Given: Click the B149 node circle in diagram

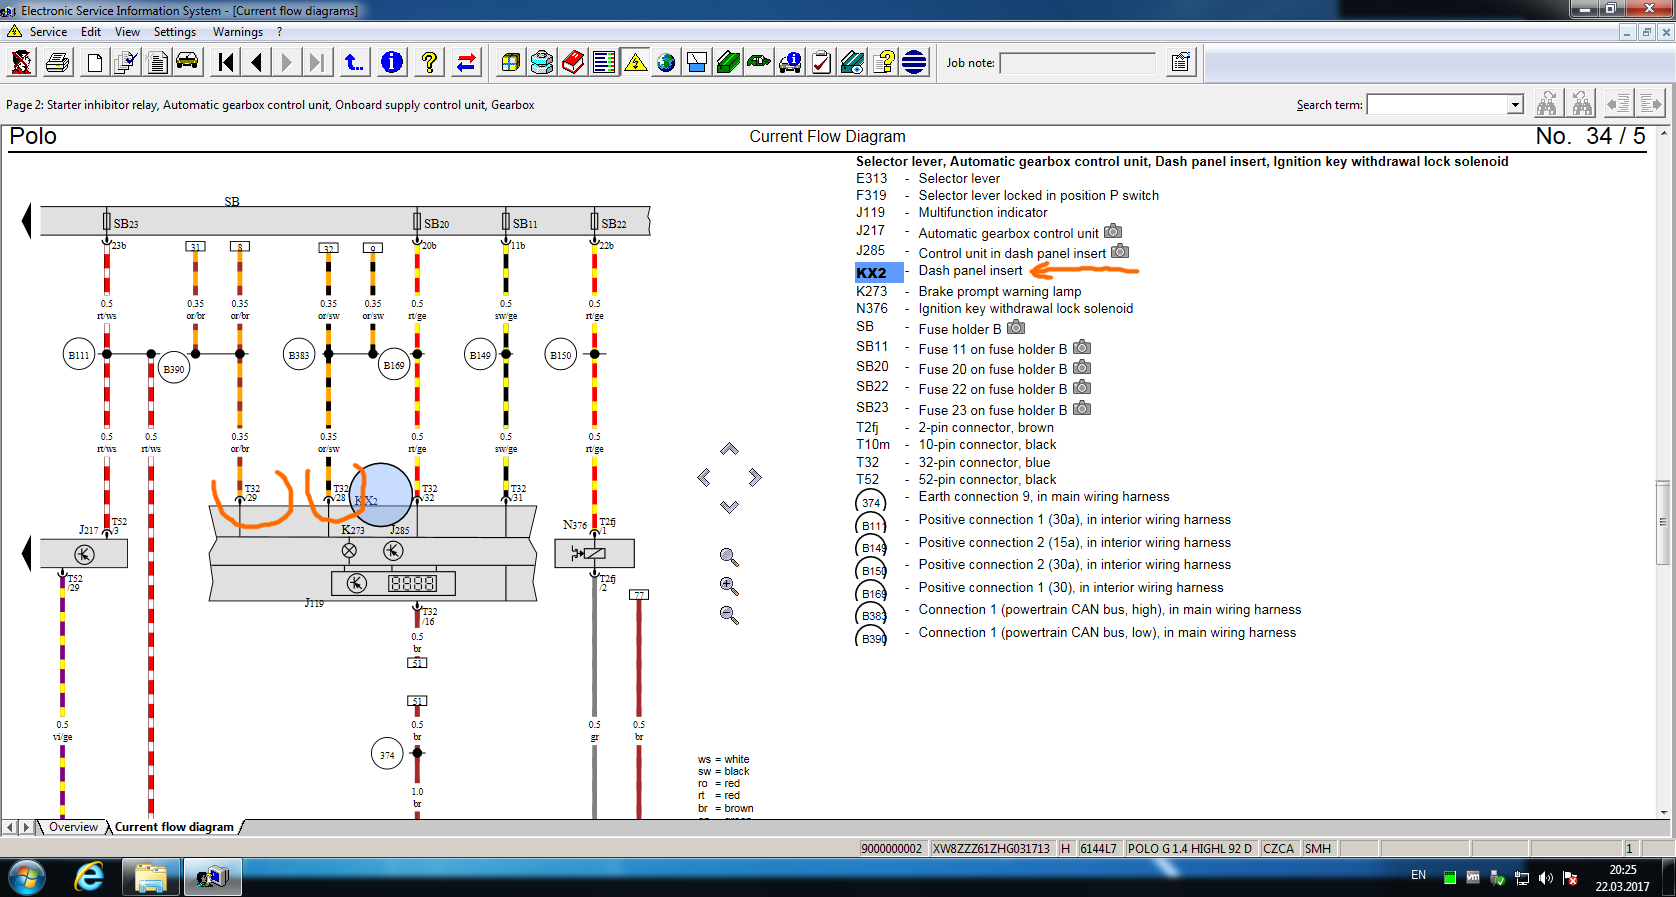Looking at the screenshot, I should (x=480, y=355).
